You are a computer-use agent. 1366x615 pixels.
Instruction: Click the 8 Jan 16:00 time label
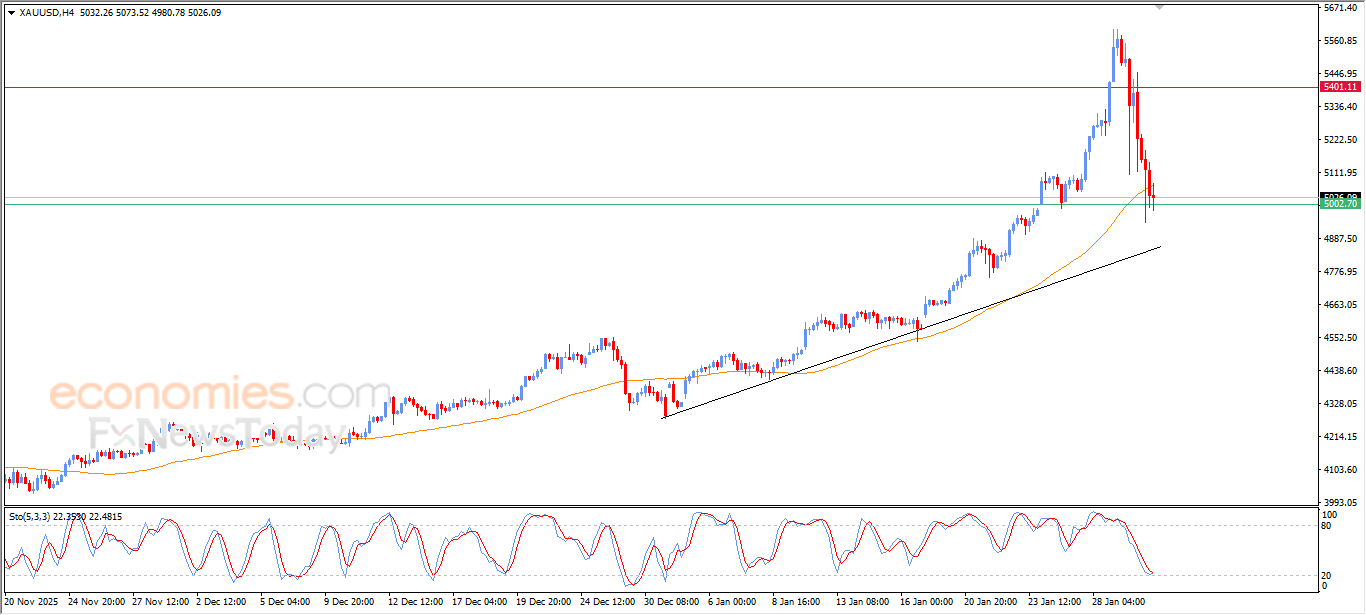[x=798, y=603]
